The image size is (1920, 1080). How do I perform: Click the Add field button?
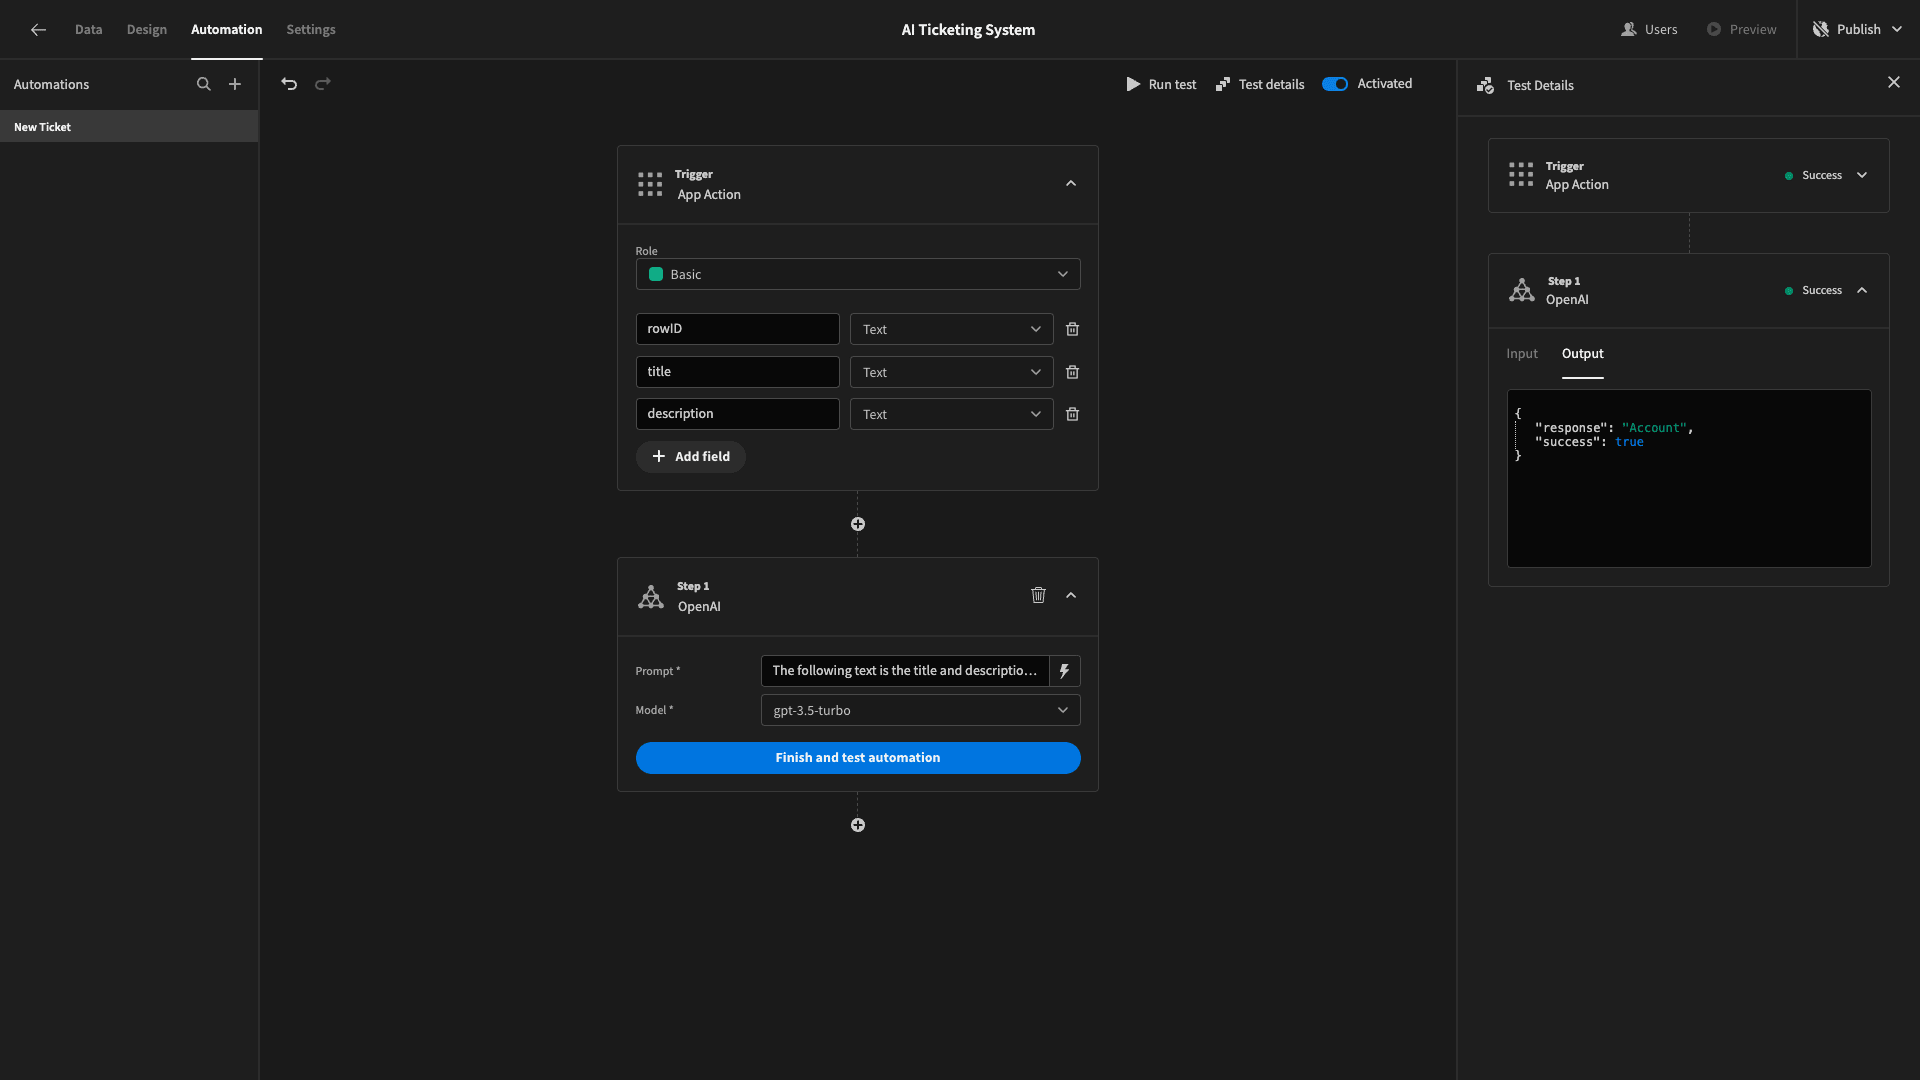[x=691, y=457]
